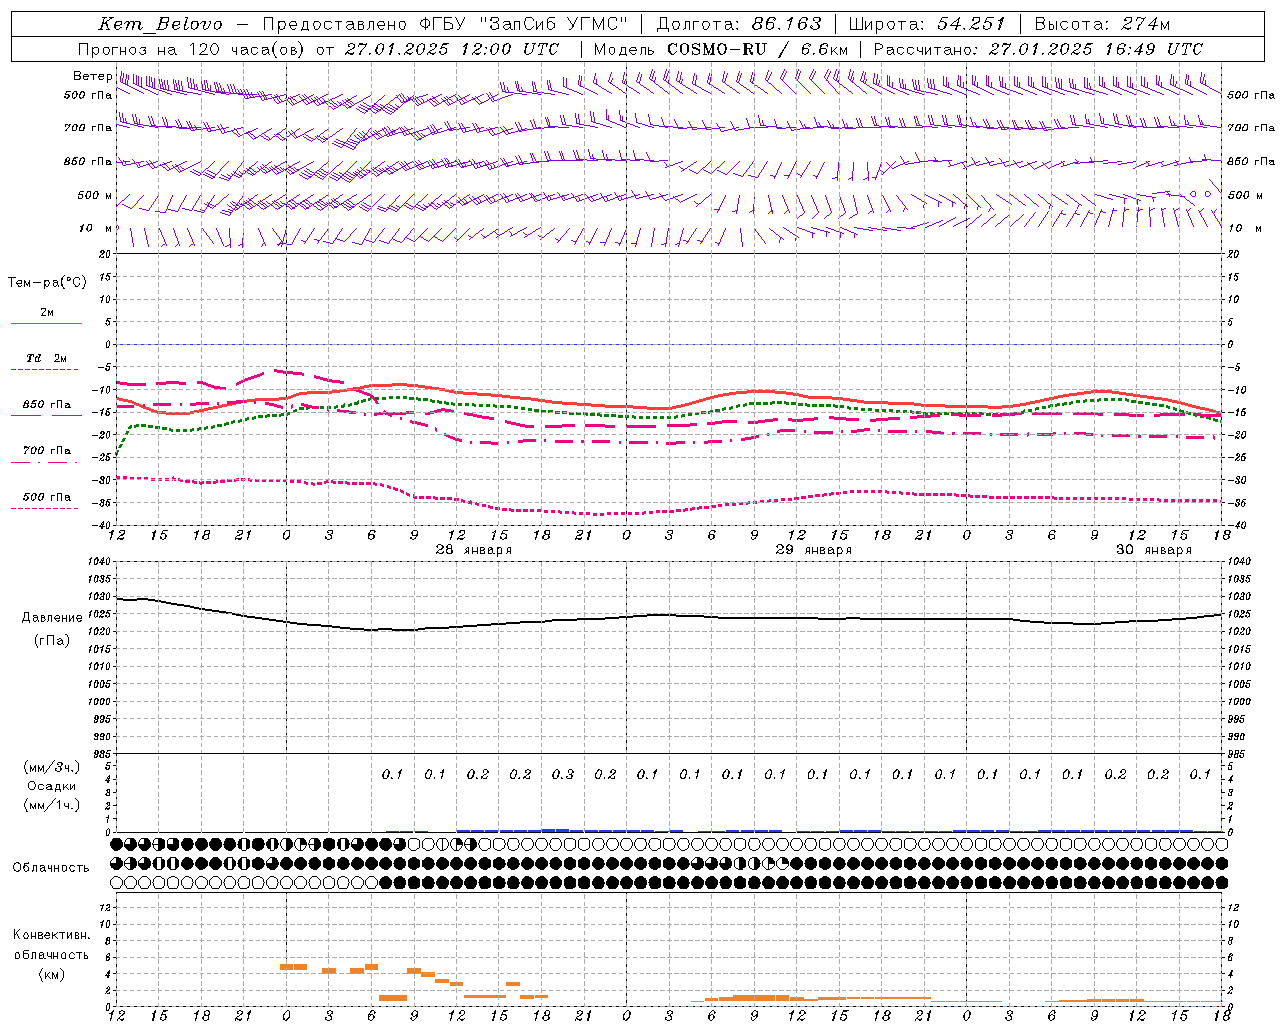This screenshot has width=1280, height=1024.
Task: Click the forecast start 27.01.2025 12:00 UTC
Action: coord(451,49)
